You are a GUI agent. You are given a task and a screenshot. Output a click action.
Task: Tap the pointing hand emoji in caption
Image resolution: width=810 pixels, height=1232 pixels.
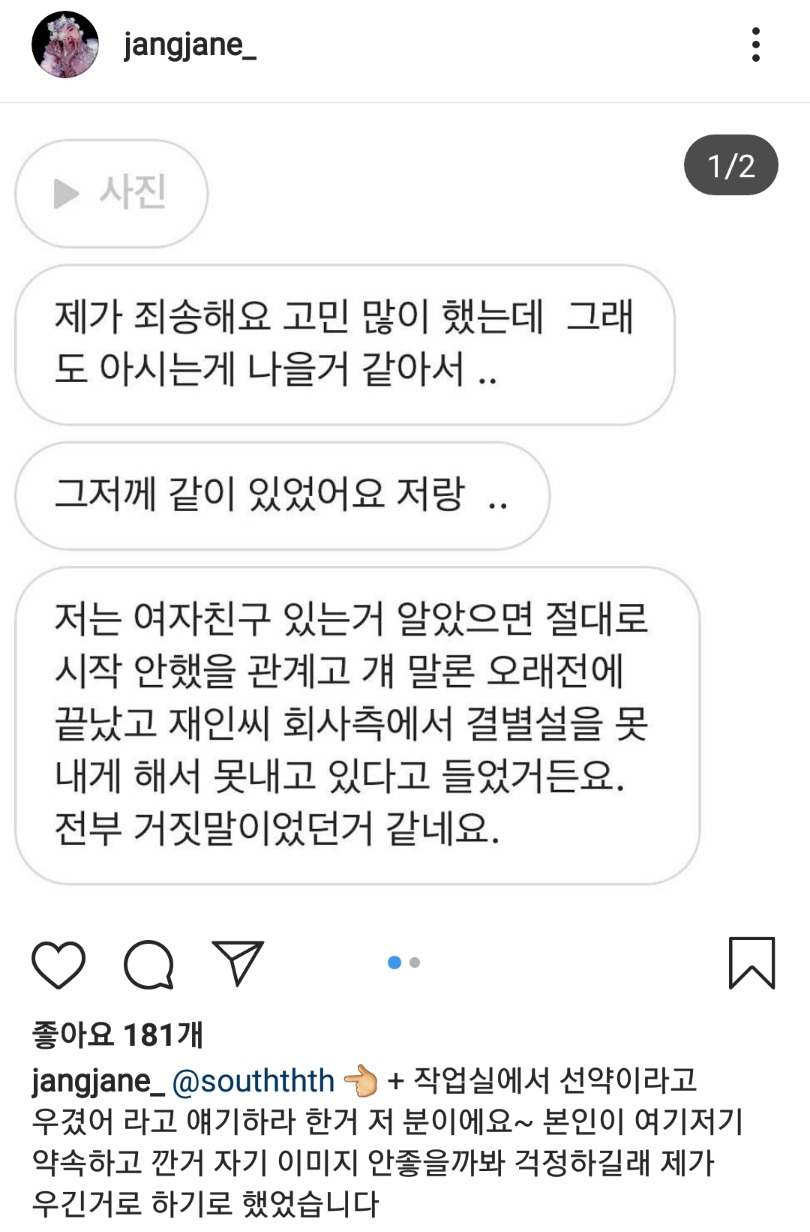(360, 1081)
